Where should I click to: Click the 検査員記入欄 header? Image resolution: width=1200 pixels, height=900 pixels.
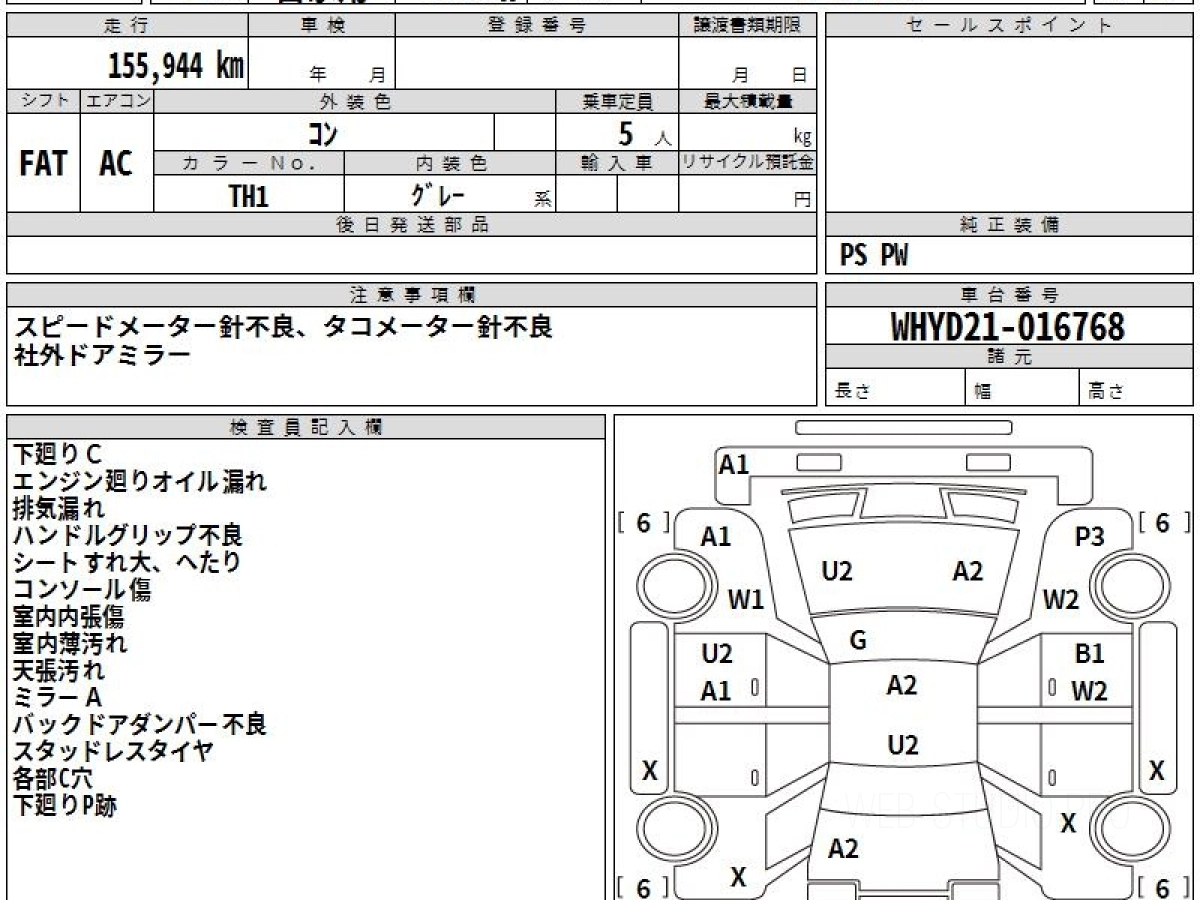click(x=306, y=427)
